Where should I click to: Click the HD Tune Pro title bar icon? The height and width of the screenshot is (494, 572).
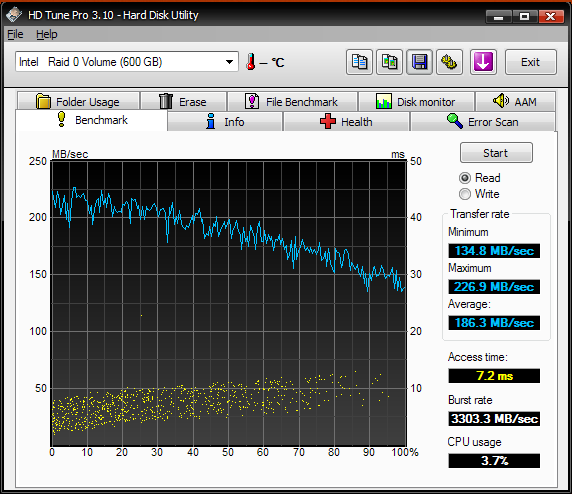click(14, 15)
